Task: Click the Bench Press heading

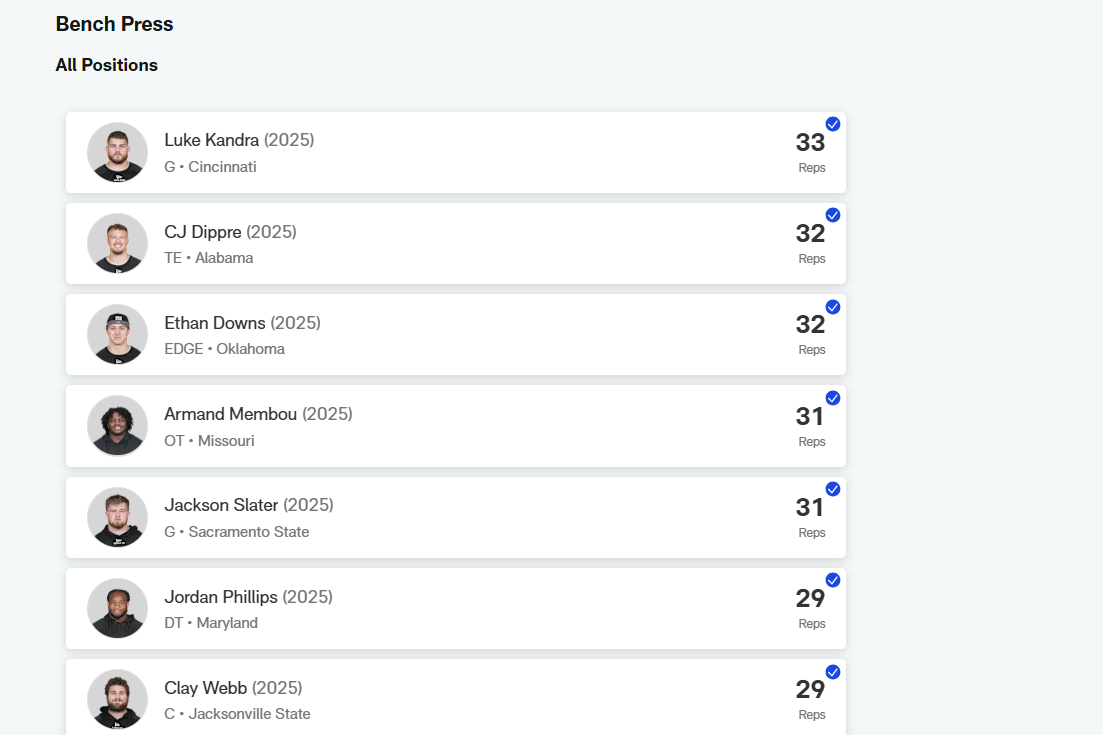Action: [114, 24]
